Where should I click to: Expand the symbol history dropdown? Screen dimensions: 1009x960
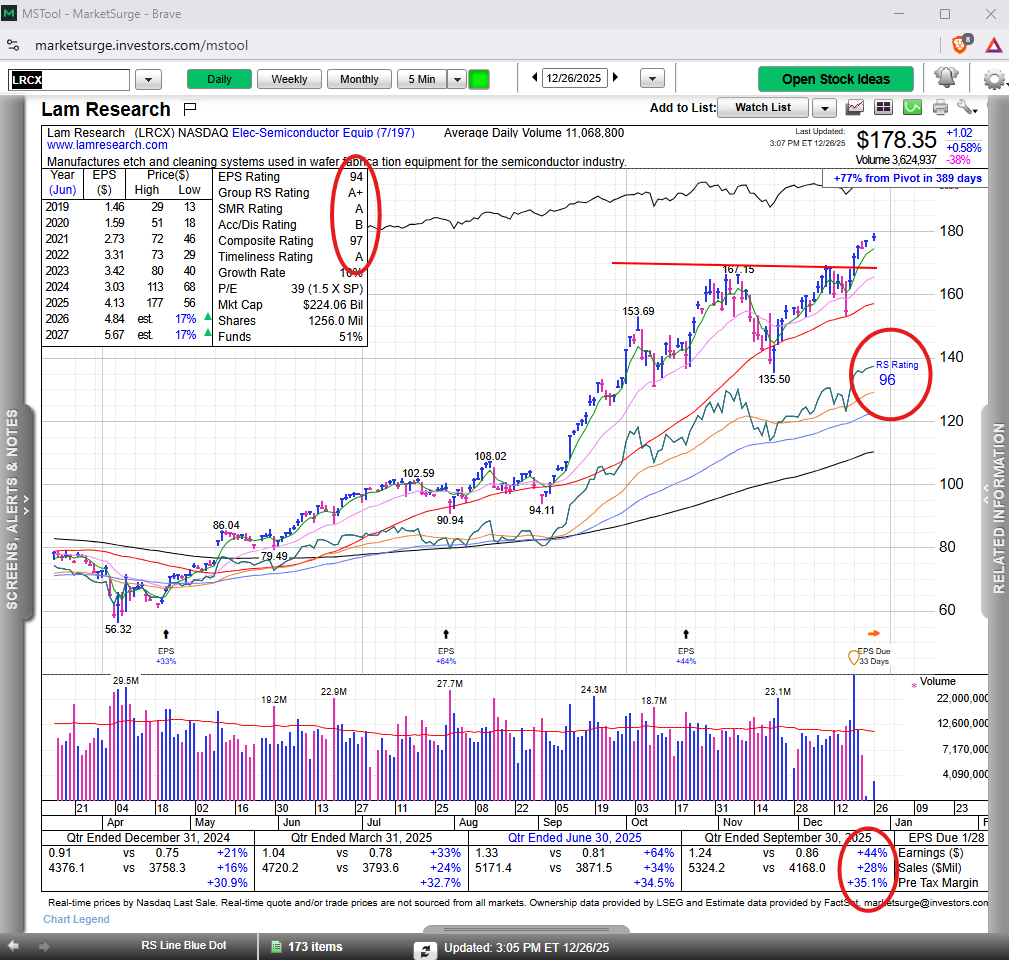[x=149, y=80]
